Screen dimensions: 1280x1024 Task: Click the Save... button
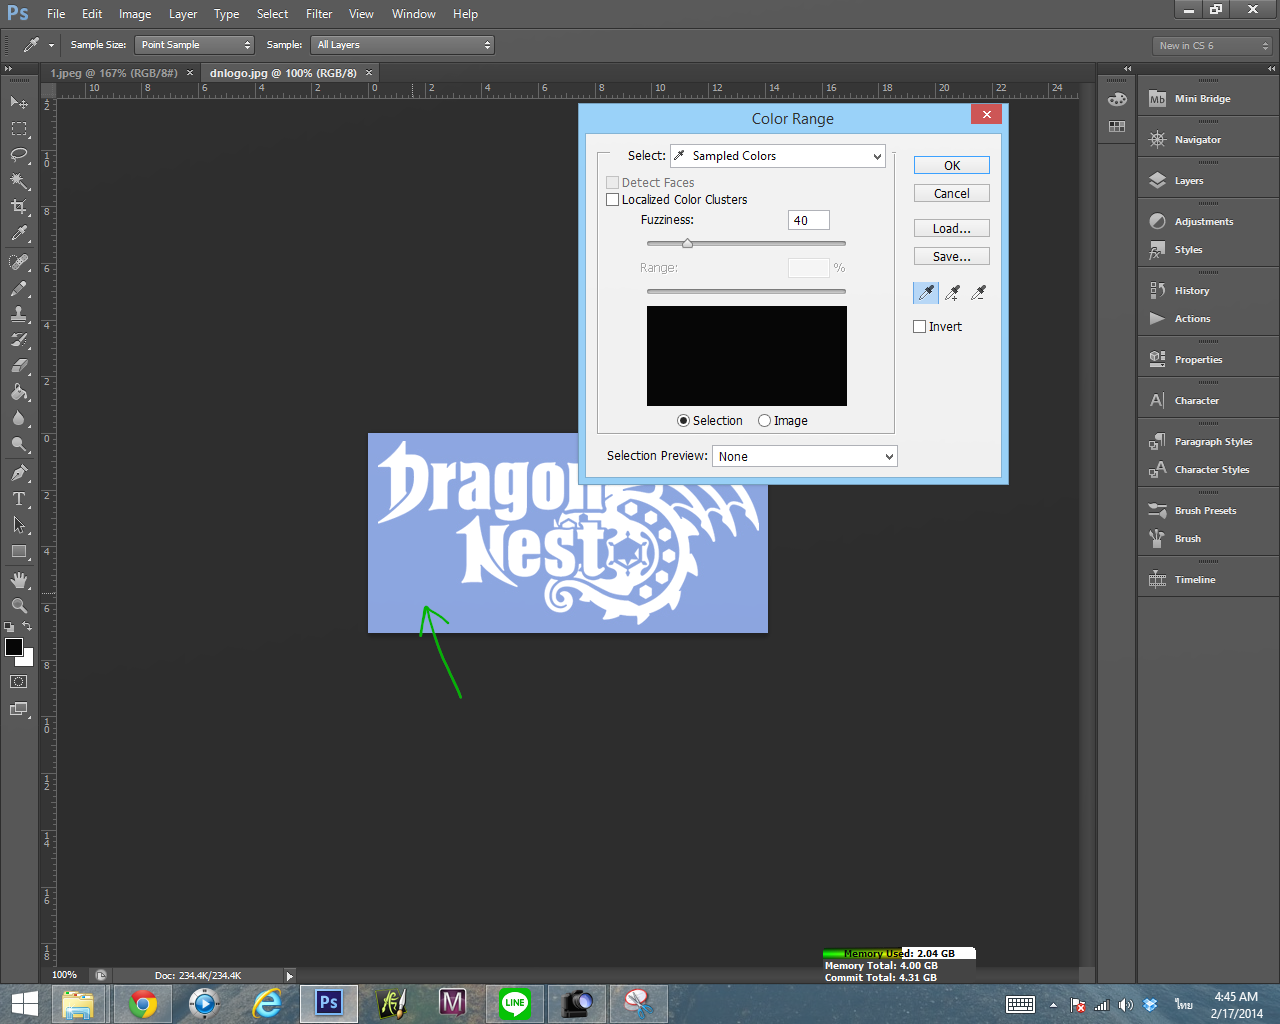click(952, 257)
